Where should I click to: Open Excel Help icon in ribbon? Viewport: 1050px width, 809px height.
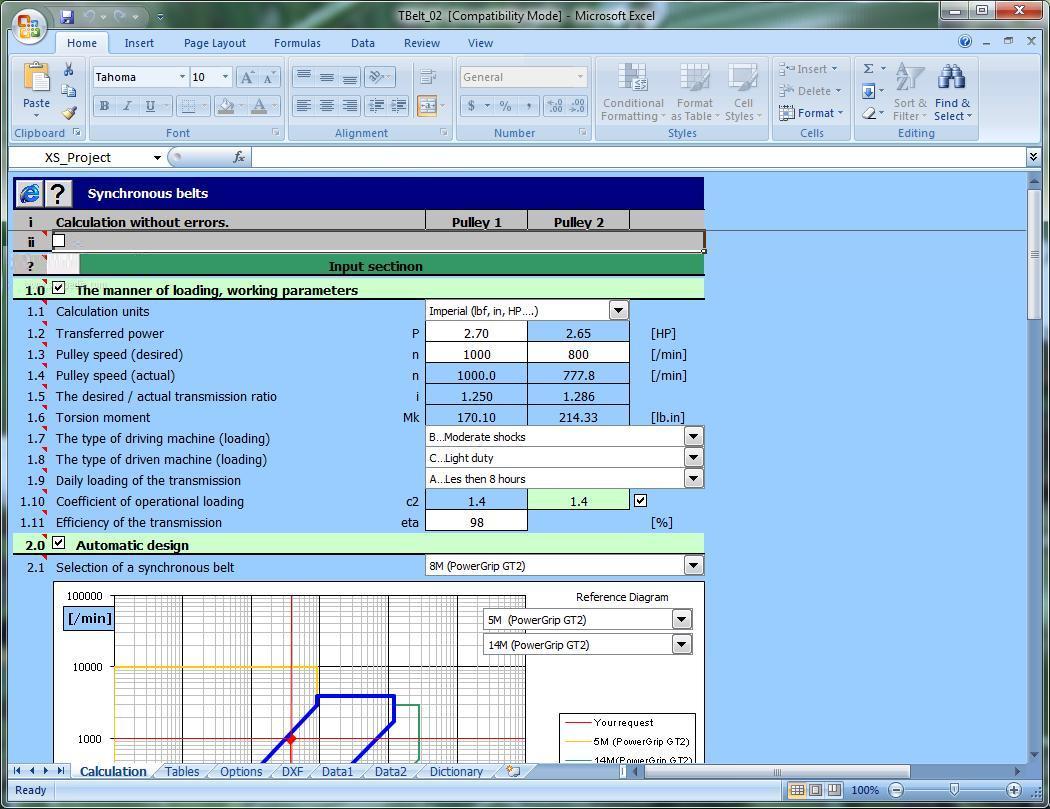click(x=965, y=42)
